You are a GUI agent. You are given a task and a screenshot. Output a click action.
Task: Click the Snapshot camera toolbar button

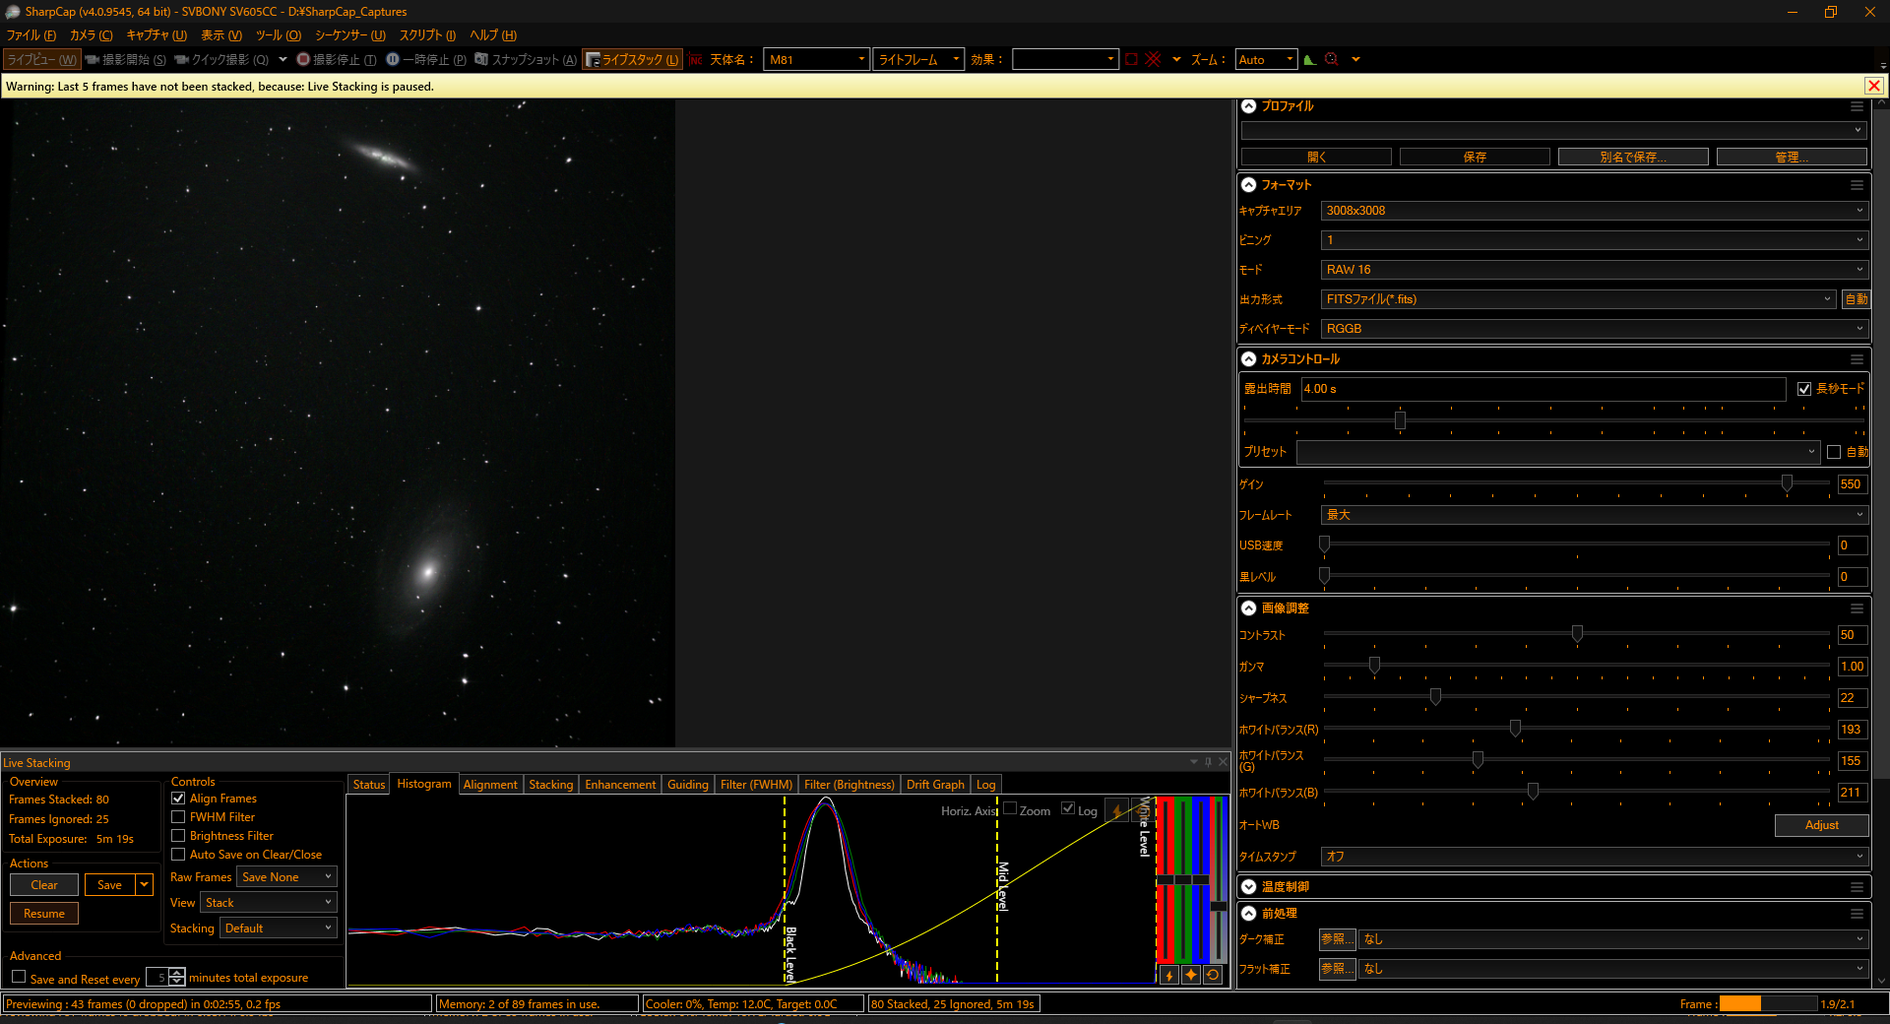click(x=525, y=60)
